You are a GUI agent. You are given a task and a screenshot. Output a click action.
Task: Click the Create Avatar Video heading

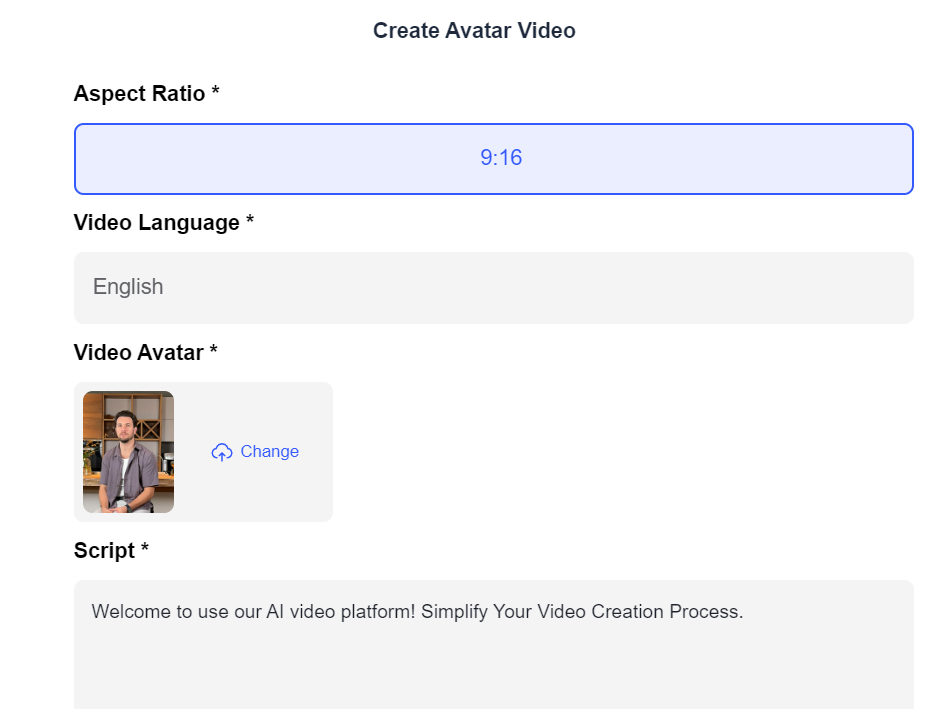[x=474, y=30]
